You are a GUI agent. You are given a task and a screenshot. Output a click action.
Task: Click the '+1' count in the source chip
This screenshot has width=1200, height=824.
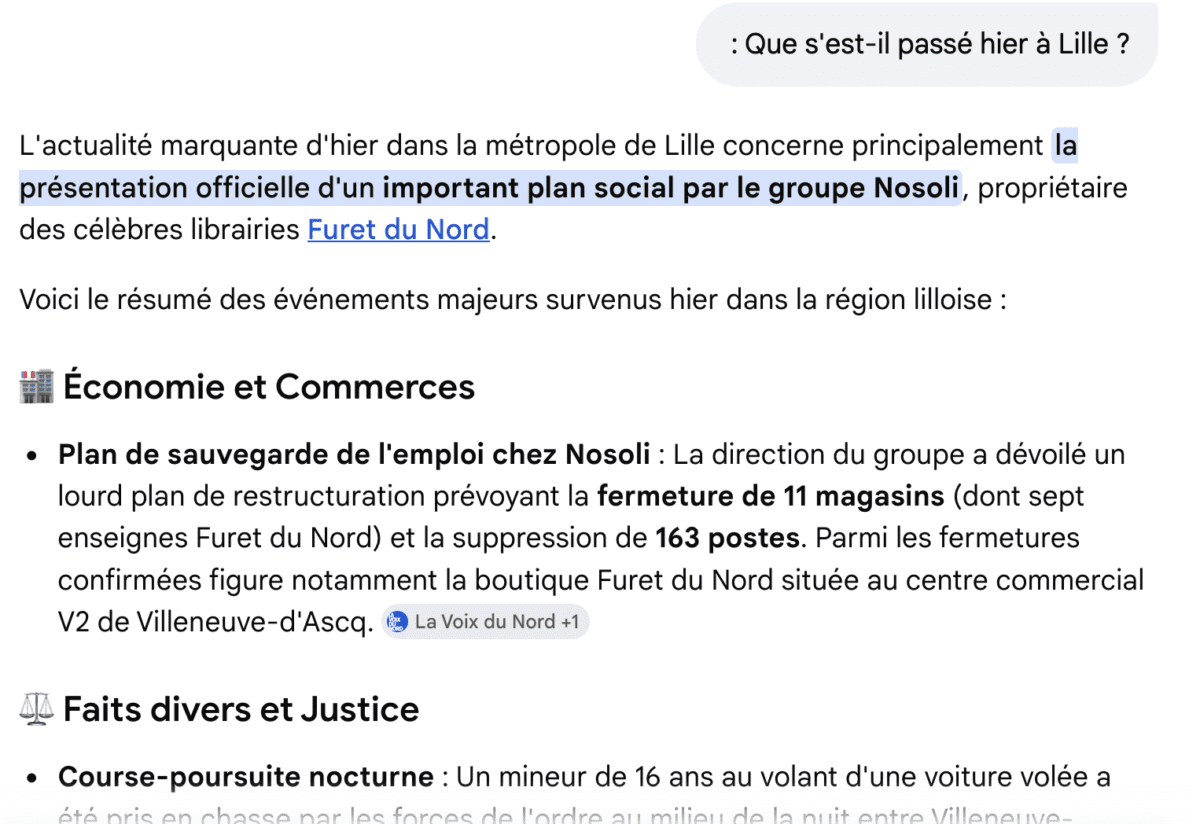click(570, 622)
